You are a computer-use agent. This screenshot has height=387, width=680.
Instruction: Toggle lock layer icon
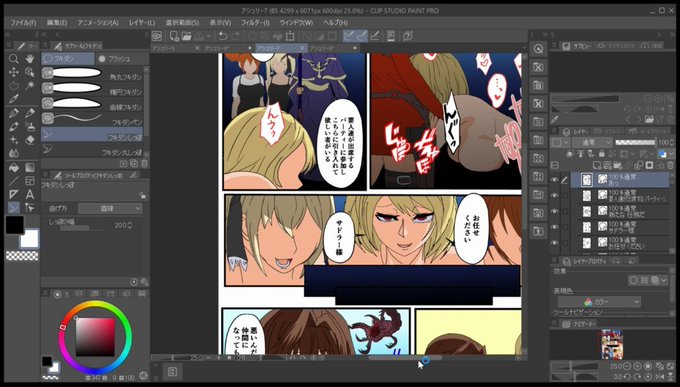[x=601, y=154]
